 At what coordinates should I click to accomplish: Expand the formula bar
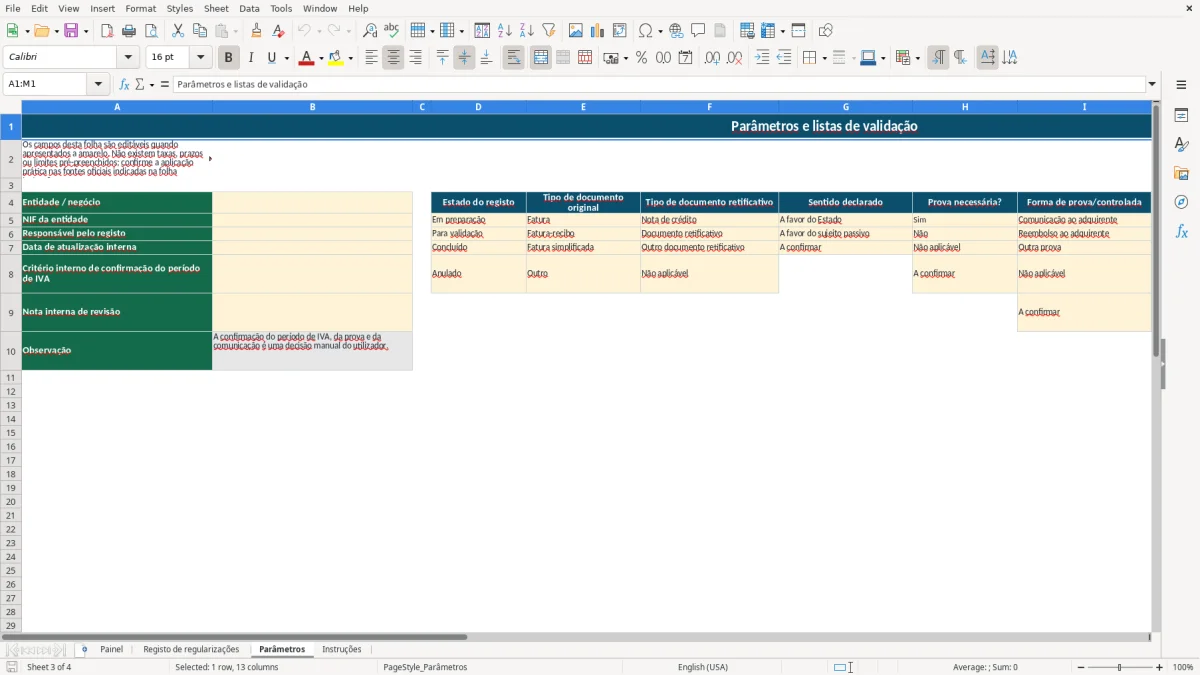pos(1152,84)
